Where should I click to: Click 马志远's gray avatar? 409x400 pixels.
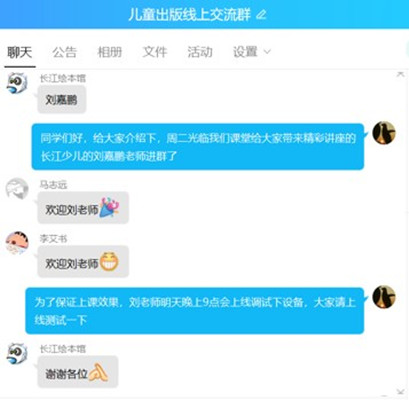tap(17, 189)
